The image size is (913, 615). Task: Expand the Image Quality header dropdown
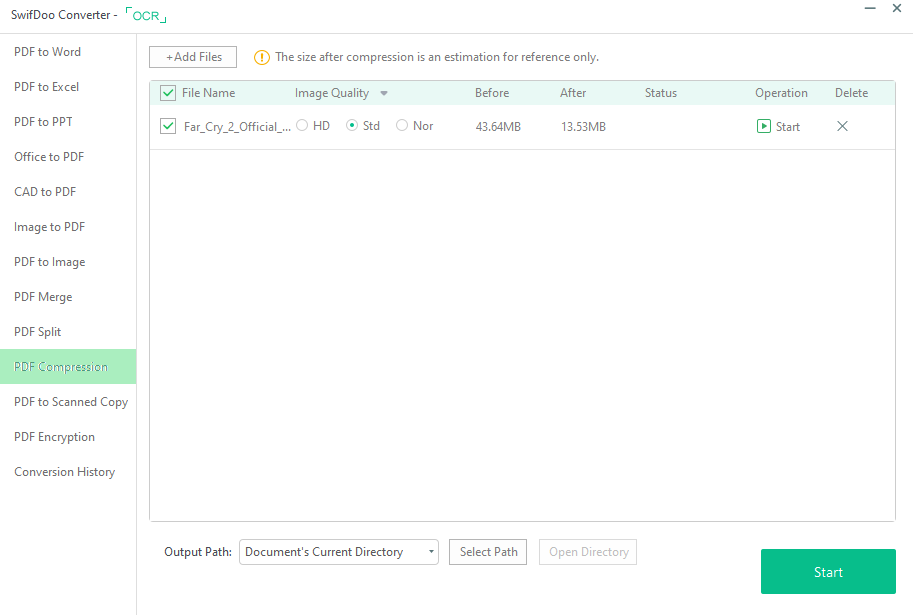tap(384, 93)
